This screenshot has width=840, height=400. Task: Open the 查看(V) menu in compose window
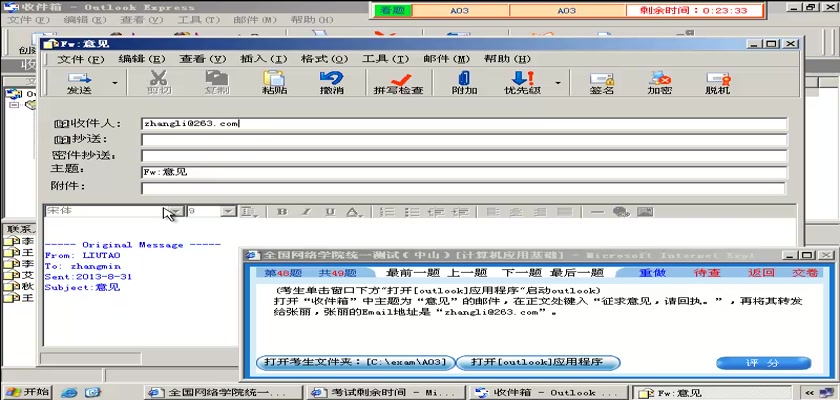point(202,59)
